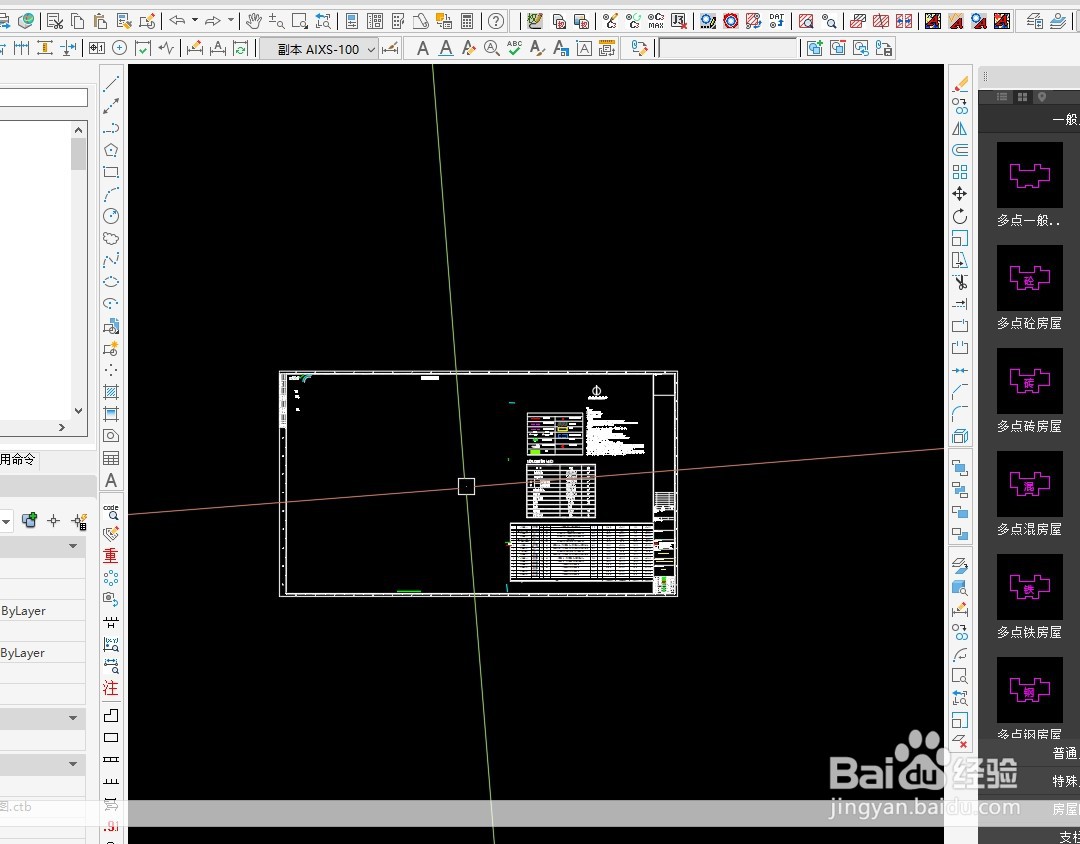The width and height of the screenshot is (1080, 844).
Task: Select the Rectangle draw tool
Action: point(111,172)
